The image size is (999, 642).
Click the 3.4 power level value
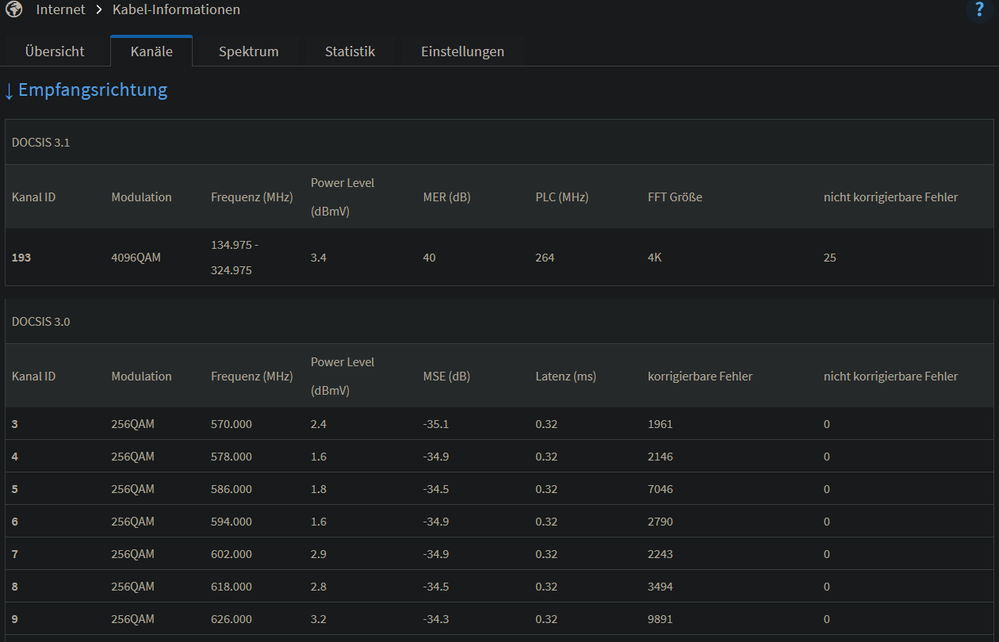tap(319, 257)
